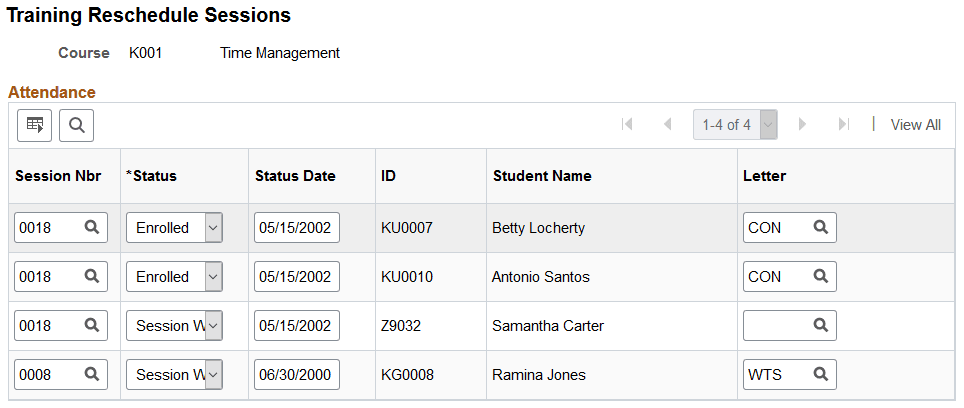The image size is (964, 408).
Task: Open the 1-4 of 4 row selector dropdown
Action: [768, 125]
